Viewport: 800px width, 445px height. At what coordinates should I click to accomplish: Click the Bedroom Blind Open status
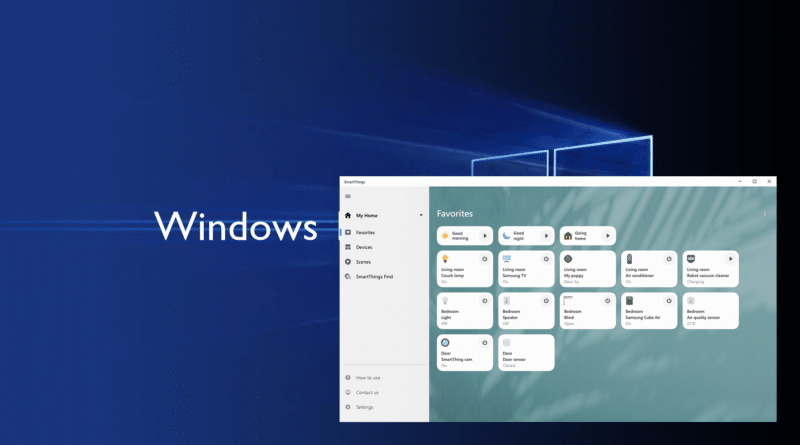point(569,324)
